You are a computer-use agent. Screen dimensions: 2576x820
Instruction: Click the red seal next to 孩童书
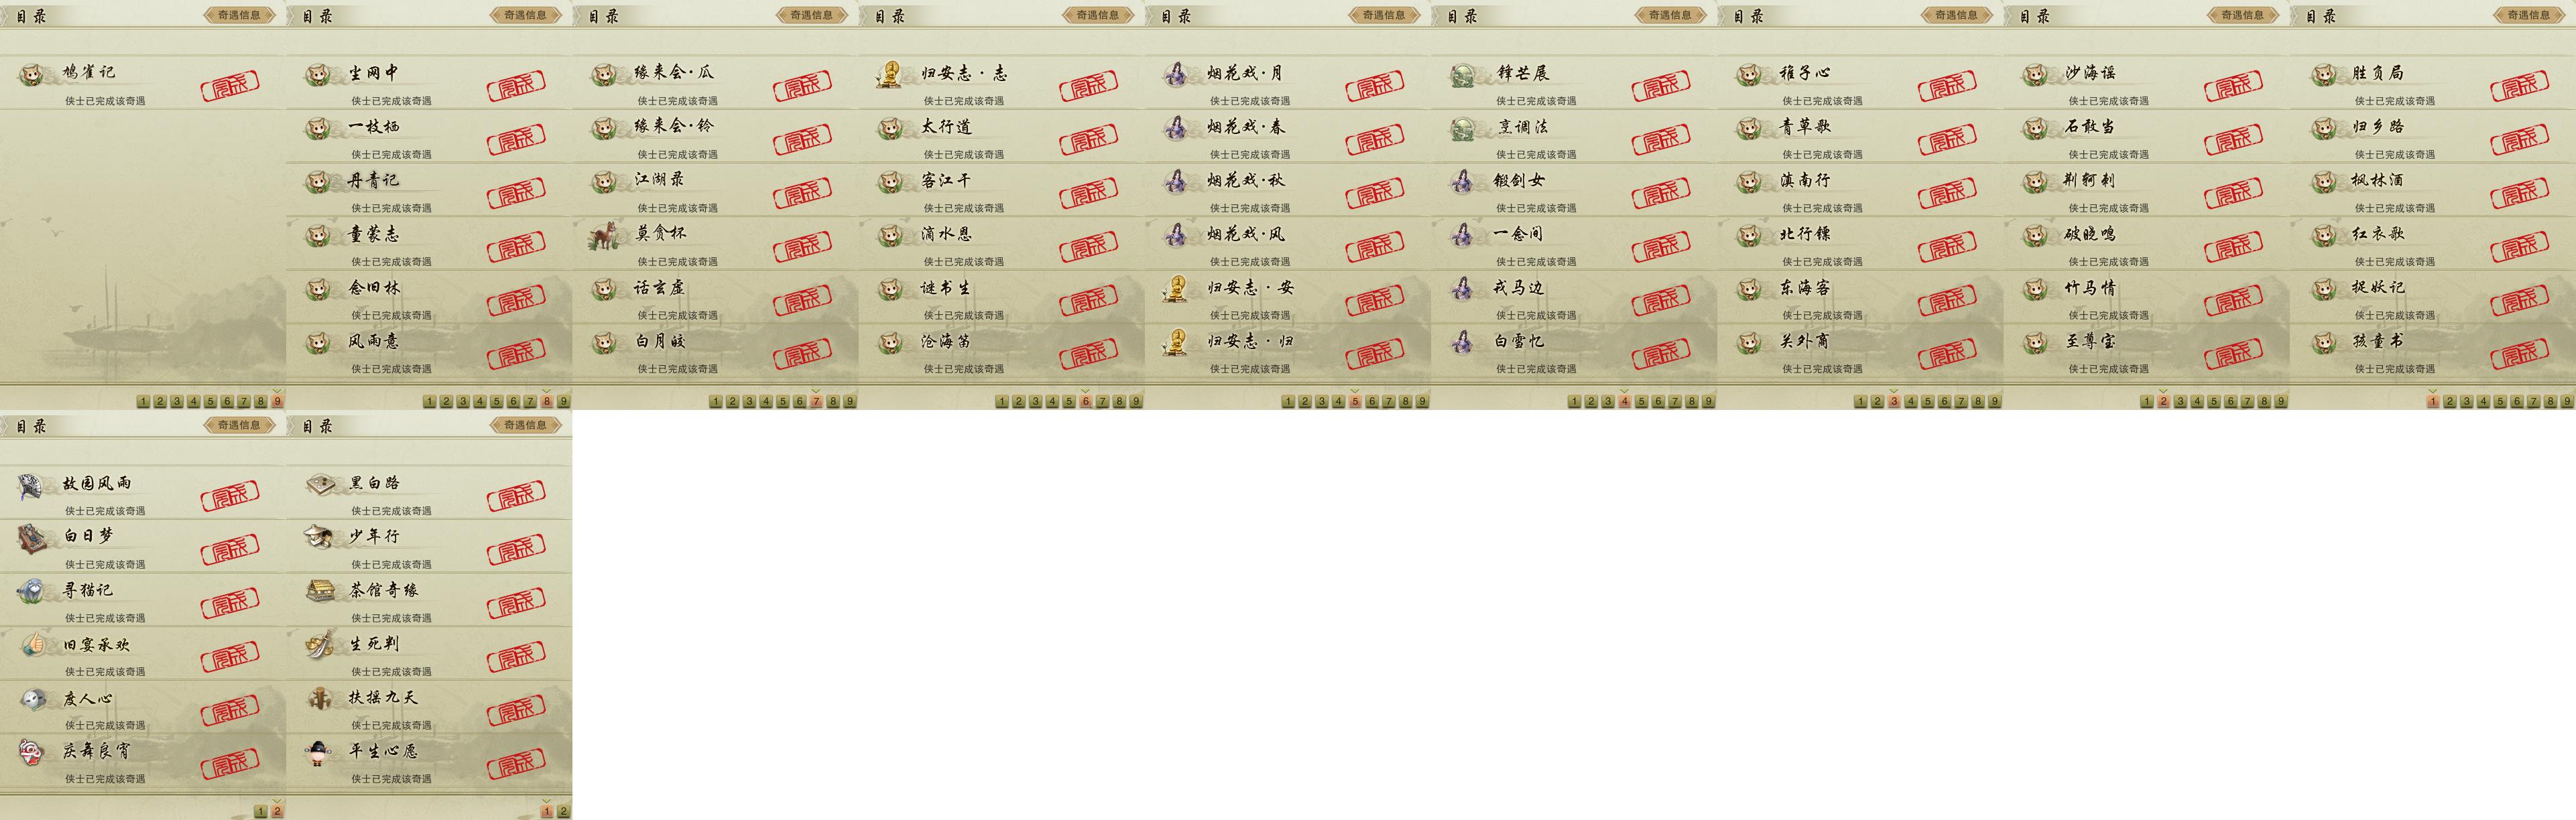[2519, 354]
